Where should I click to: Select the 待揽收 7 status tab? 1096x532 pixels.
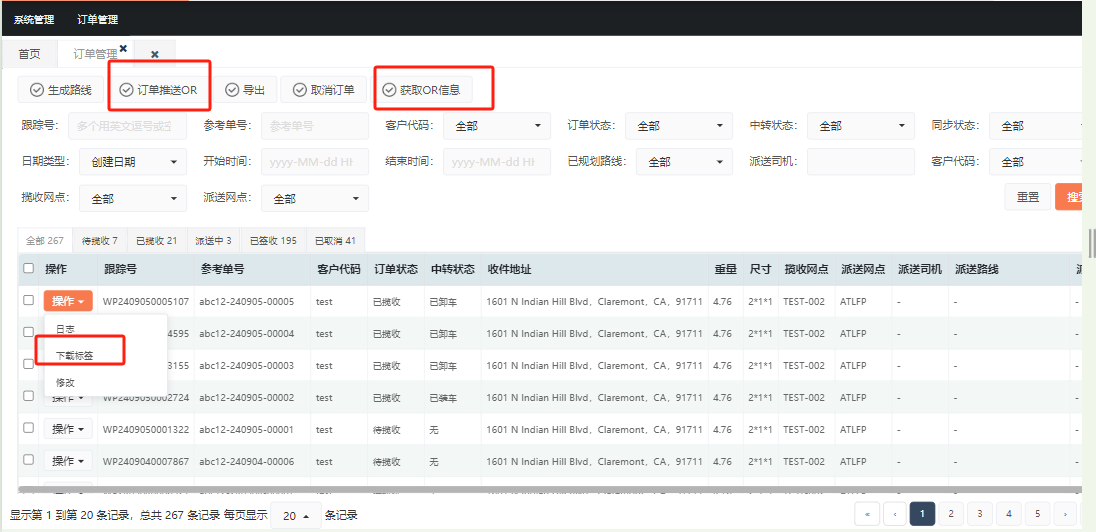click(x=100, y=240)
